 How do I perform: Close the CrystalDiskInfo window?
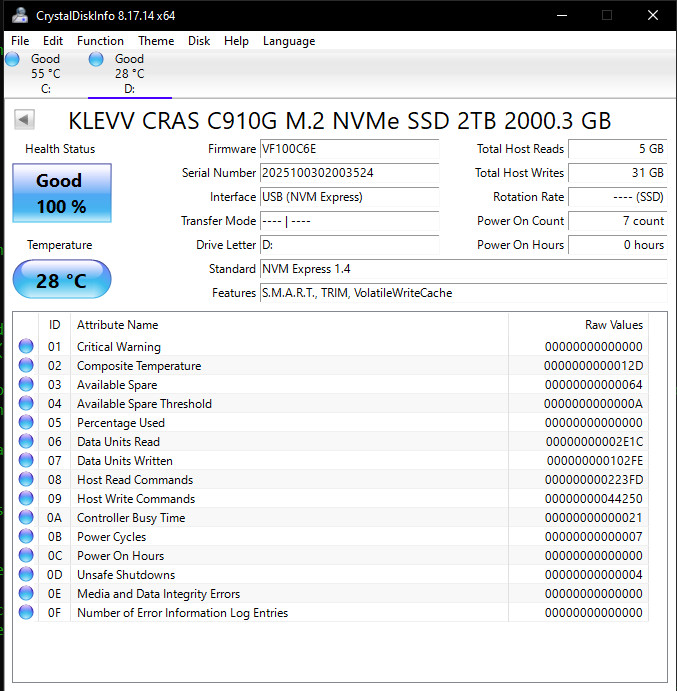tap(653, 15)
